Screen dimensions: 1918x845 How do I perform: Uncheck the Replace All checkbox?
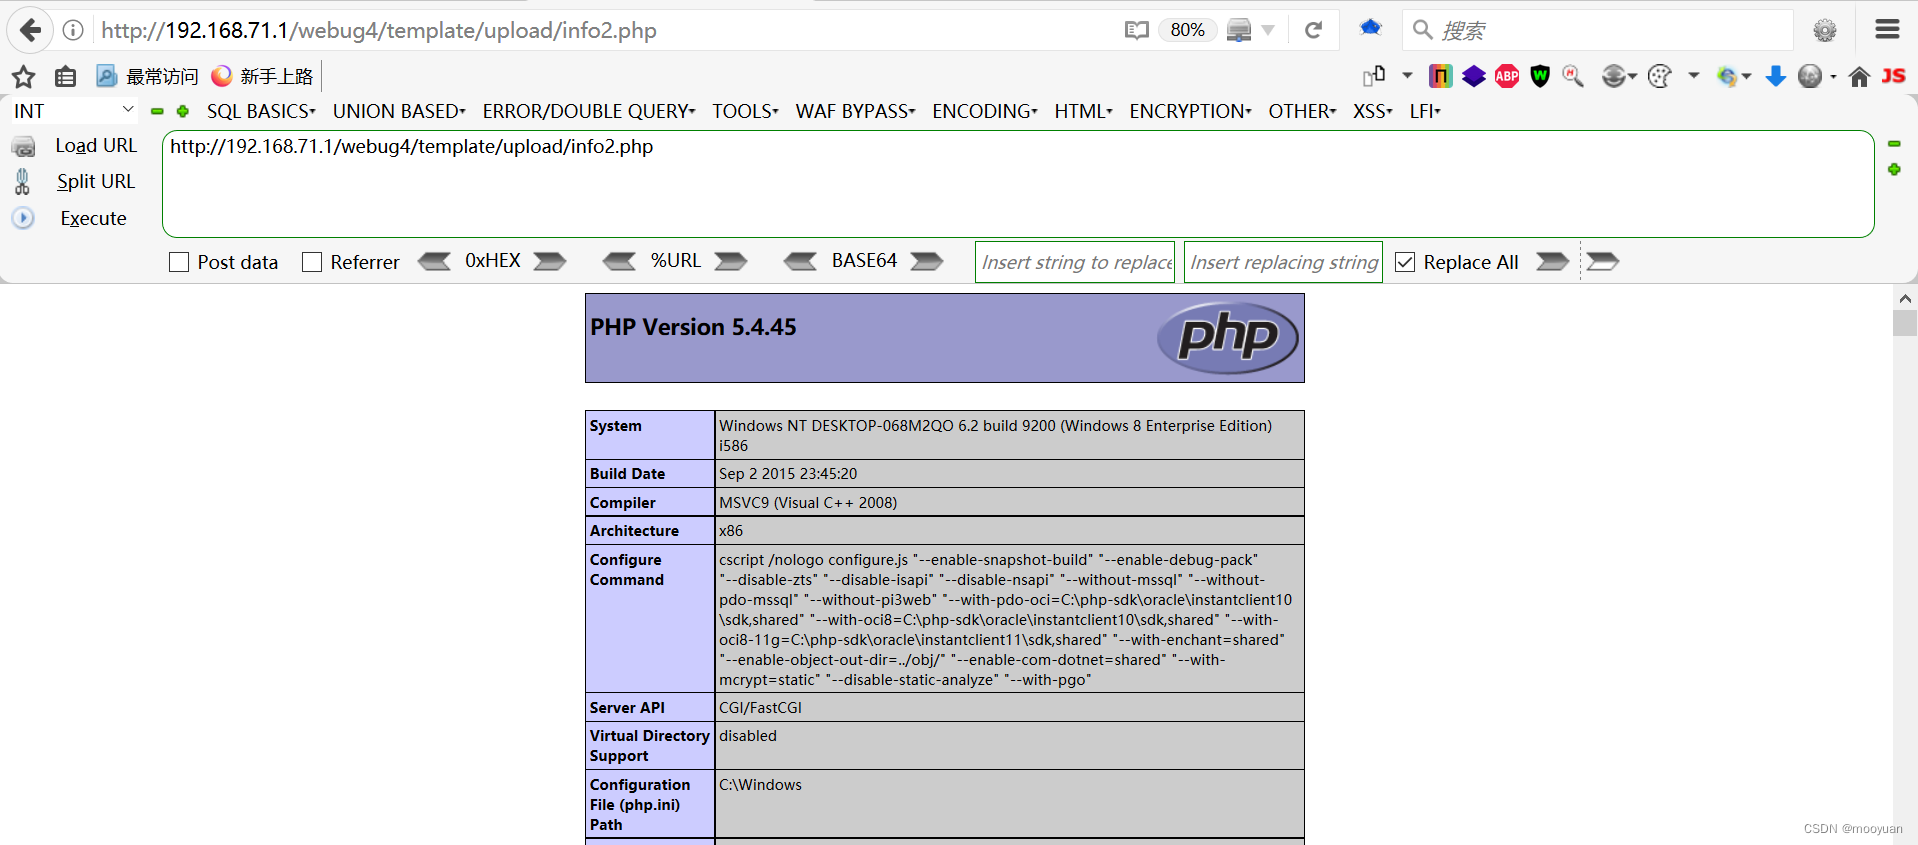click(x=1405, y=262)
